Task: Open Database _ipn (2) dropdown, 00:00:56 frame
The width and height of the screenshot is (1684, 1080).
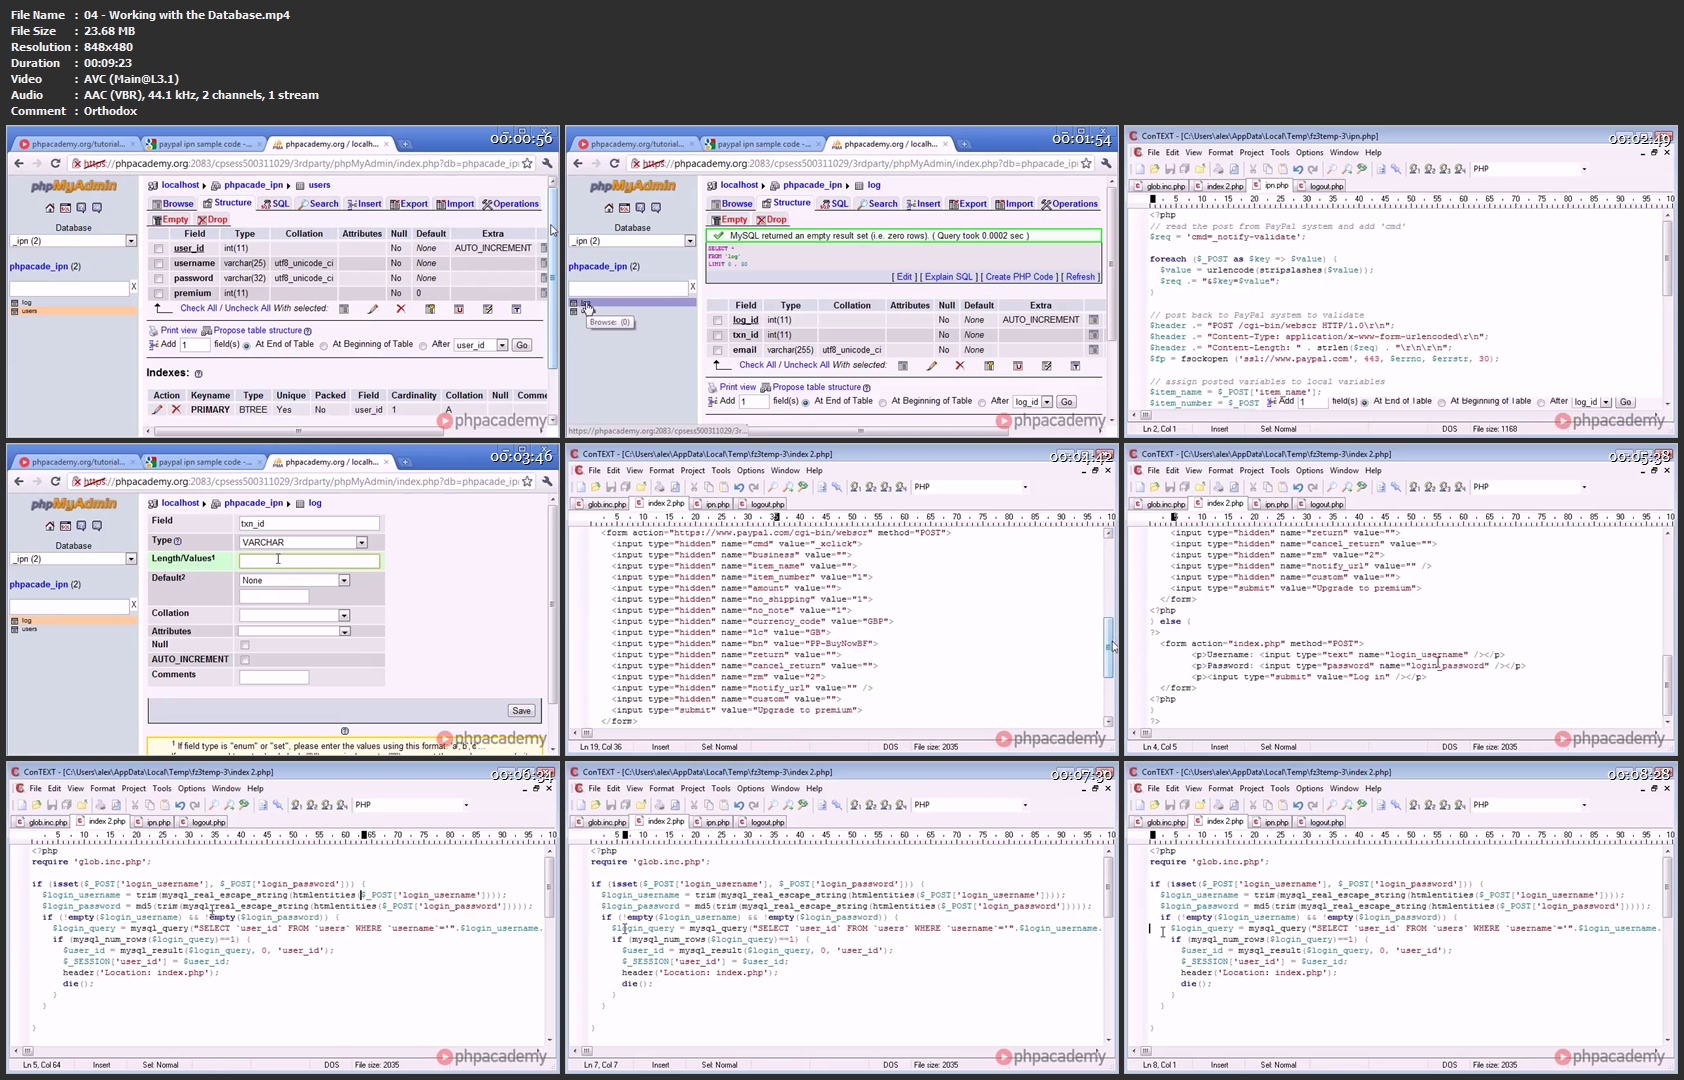Action: tap(73, 241)
